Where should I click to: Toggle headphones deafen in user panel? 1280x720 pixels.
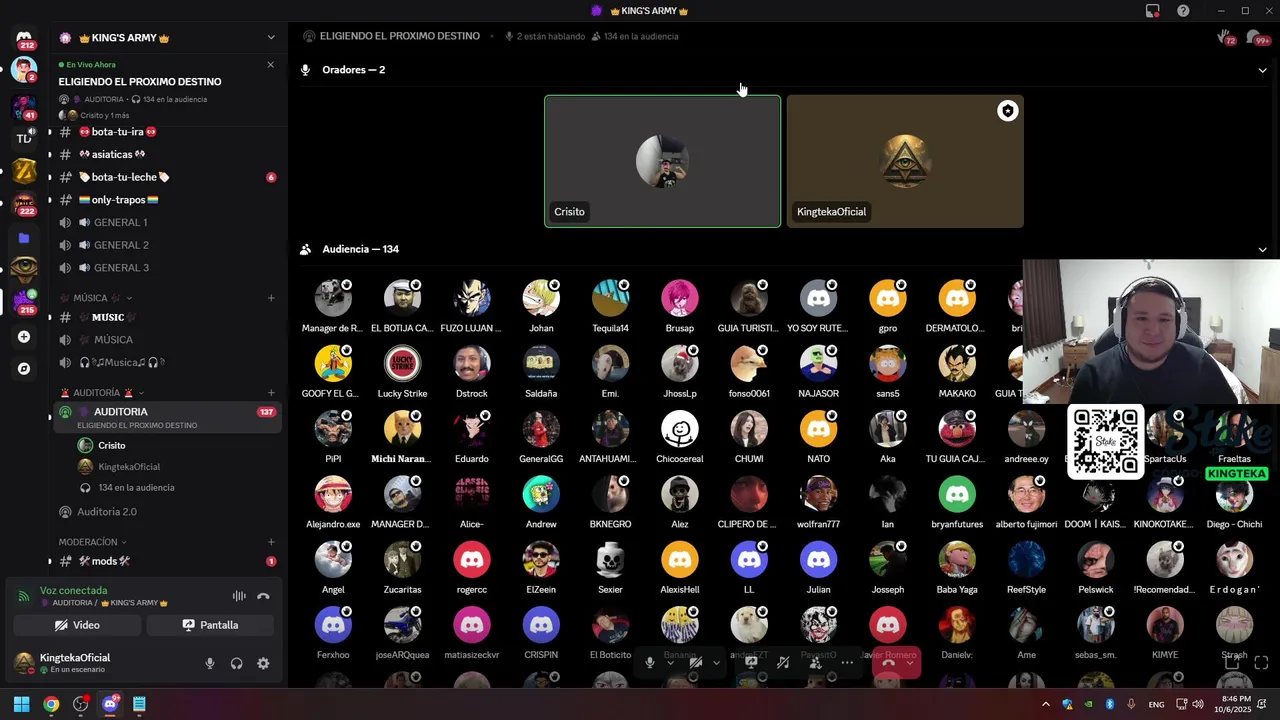pyautogui.click(x=237, y=663)
